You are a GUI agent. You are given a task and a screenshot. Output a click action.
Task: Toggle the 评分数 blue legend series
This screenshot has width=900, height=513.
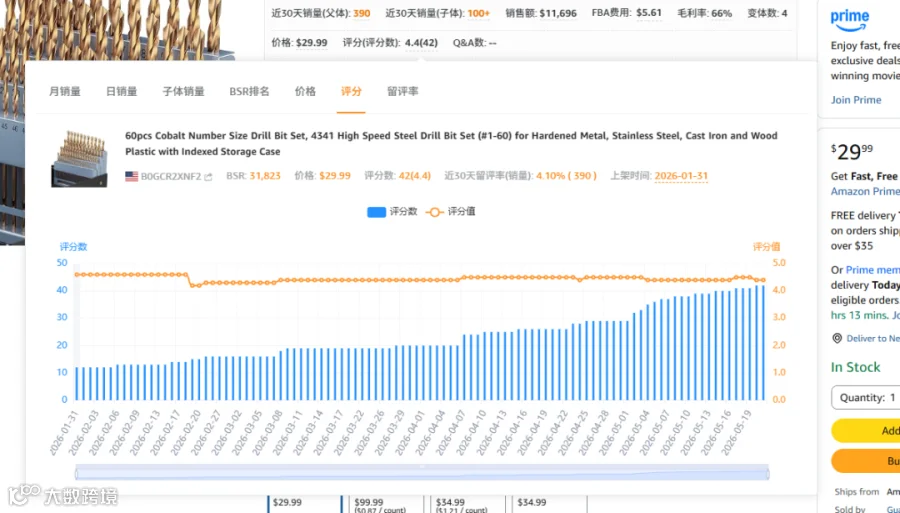tap(392, 212)
